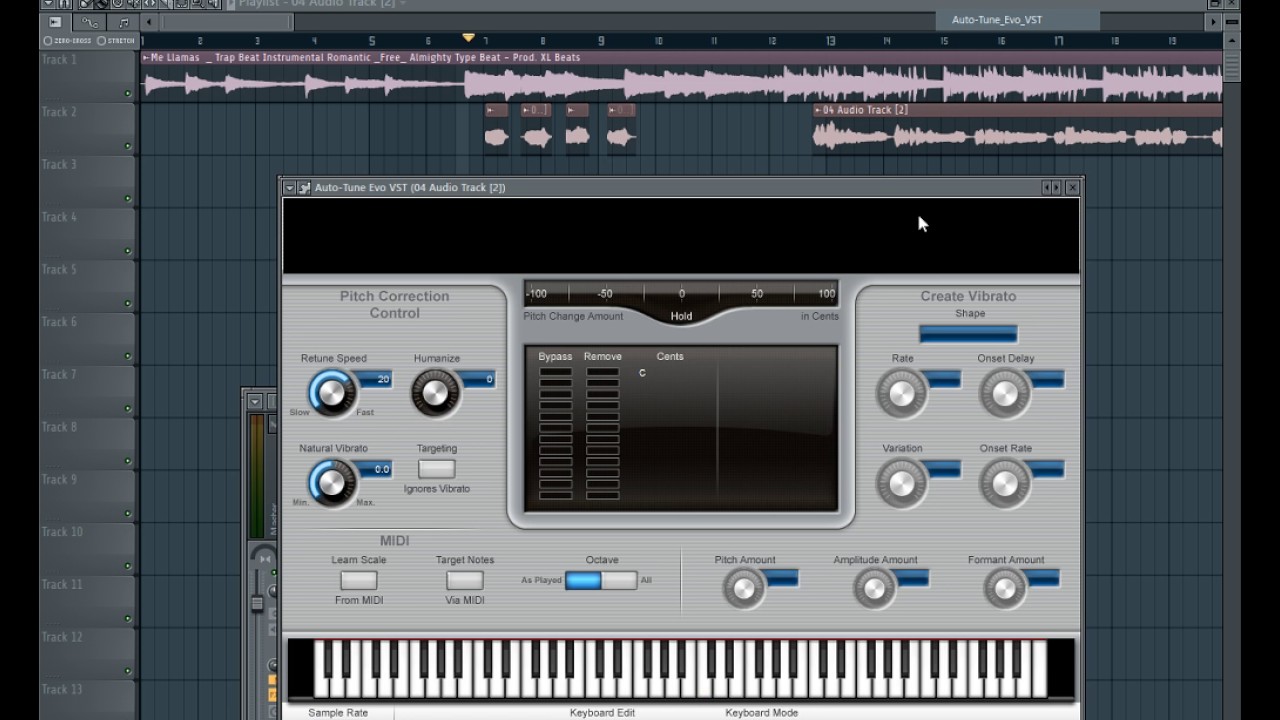The image size is (1280, 720).
Task: Click the Sample Rate label at bottom
Action: click(338, 713)
